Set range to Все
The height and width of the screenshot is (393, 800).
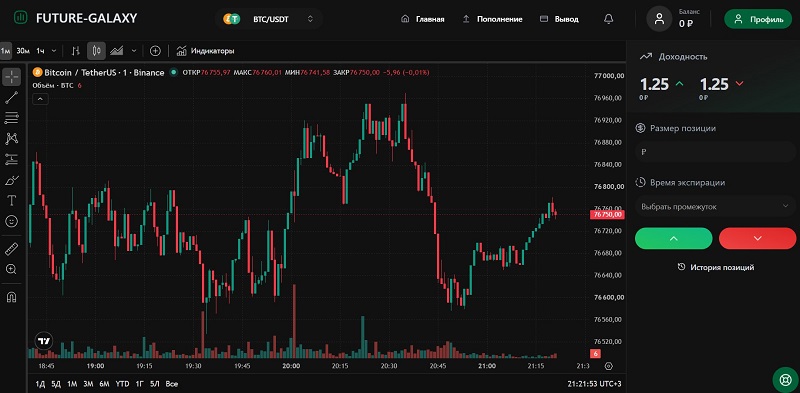pos(172,384)
